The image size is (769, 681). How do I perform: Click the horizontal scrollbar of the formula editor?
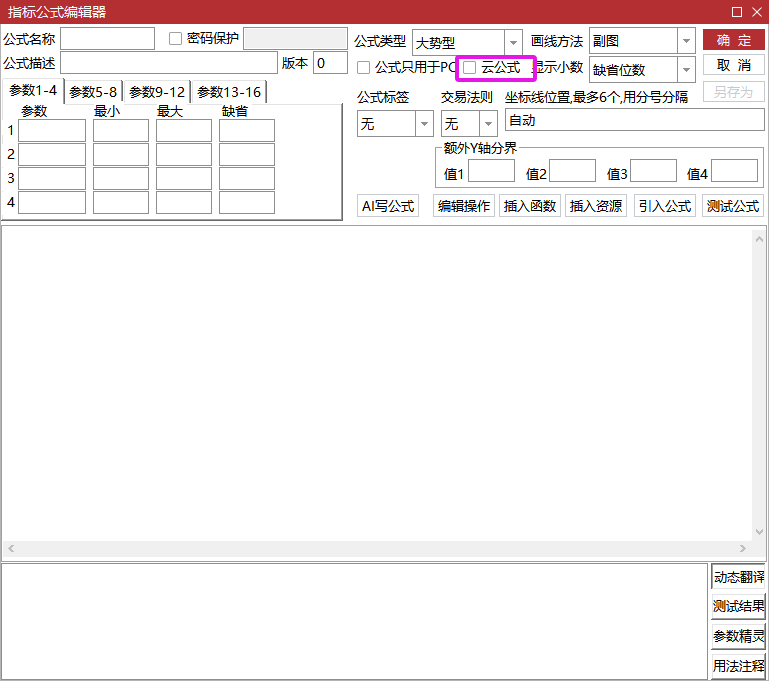[x=377, y=549]
